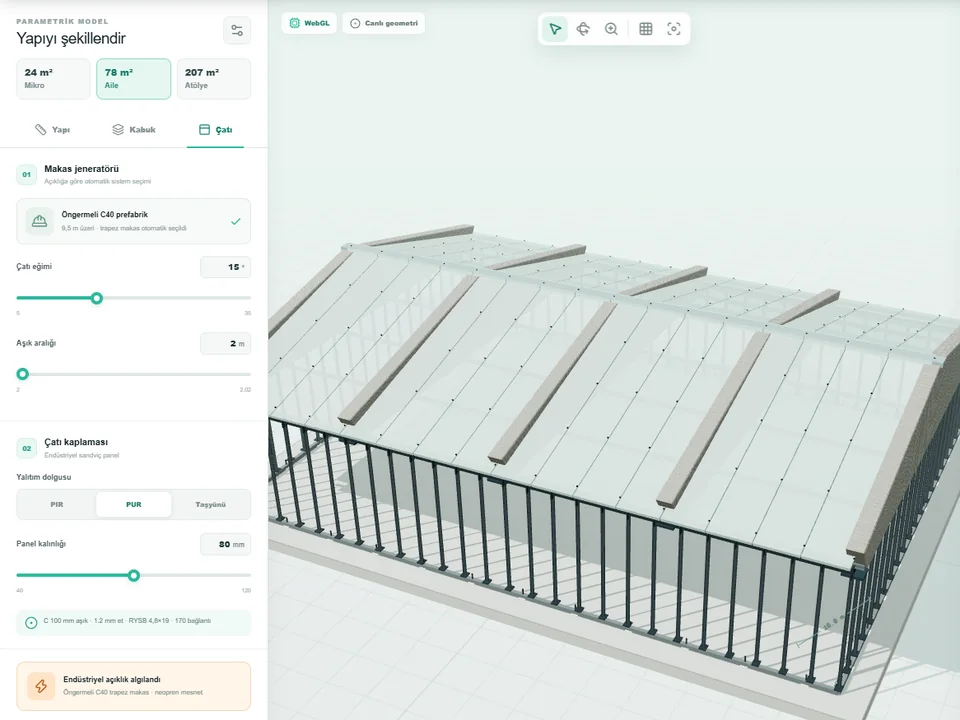
Task: Activate the pointer select tool
Action: point(555,29)
